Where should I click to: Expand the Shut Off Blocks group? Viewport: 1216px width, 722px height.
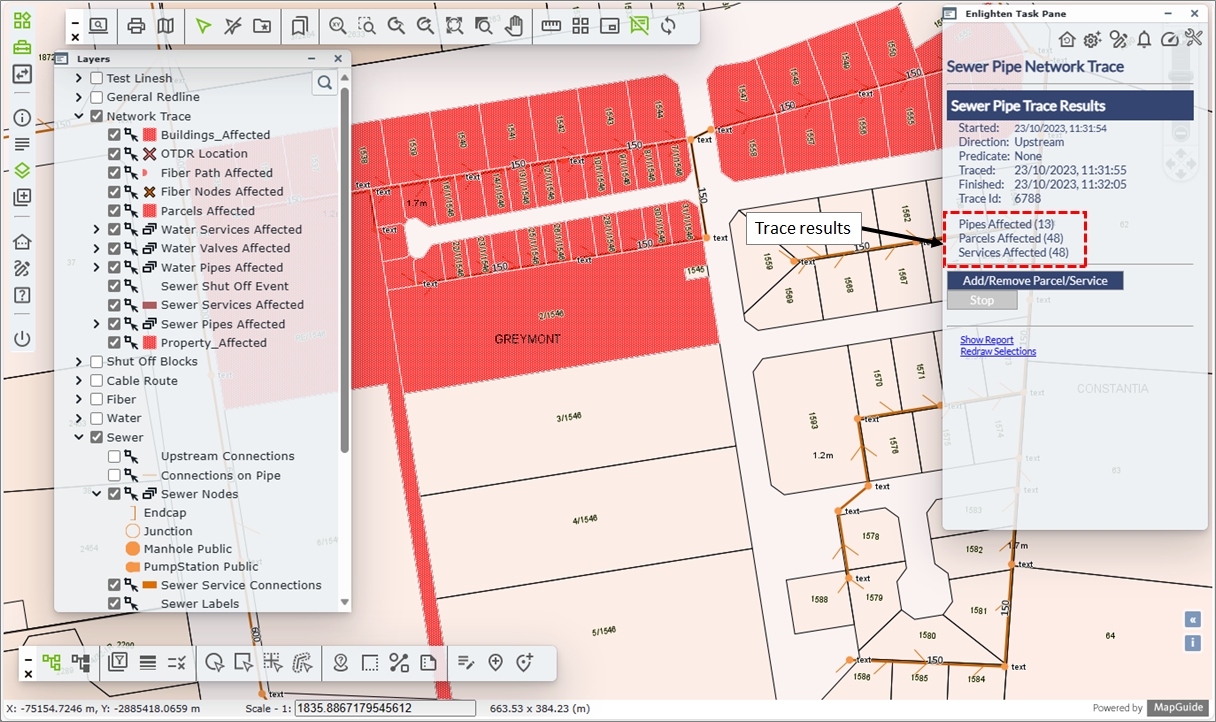pos(79,362)
